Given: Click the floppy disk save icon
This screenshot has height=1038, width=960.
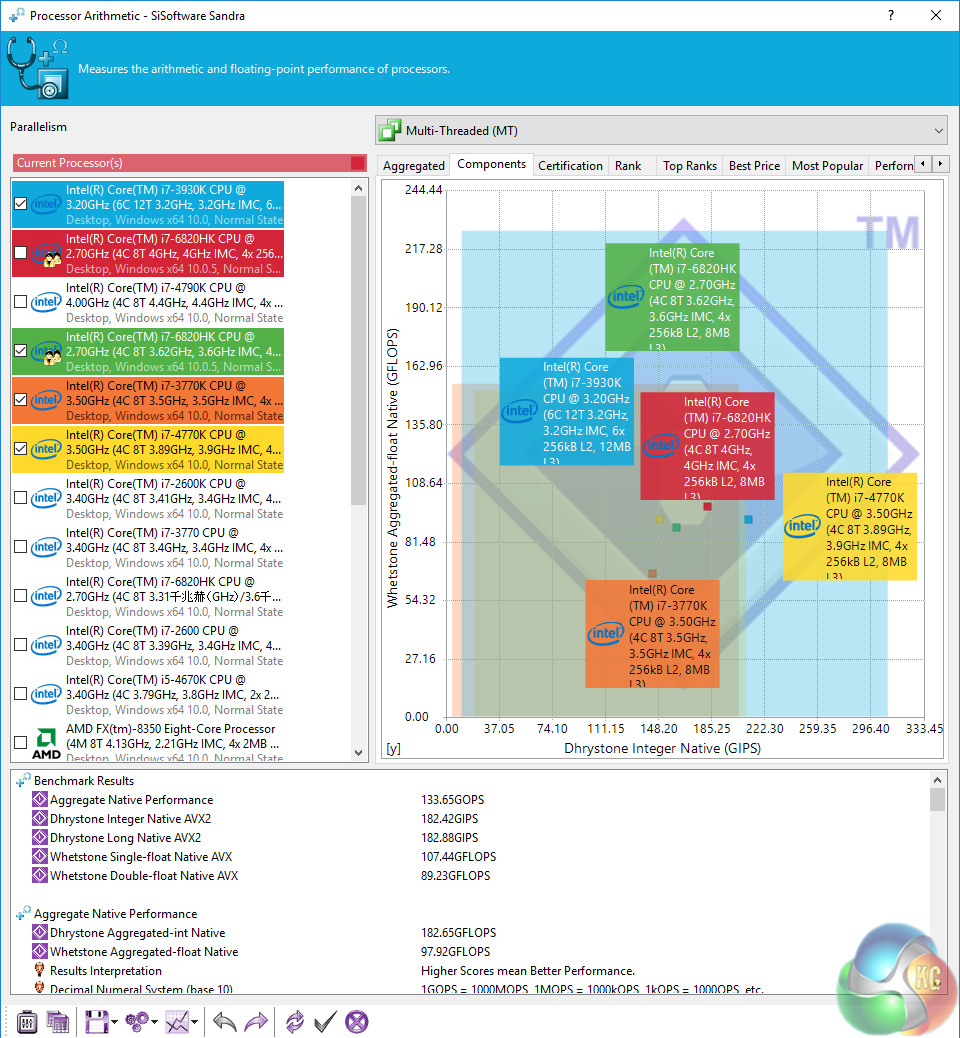Looking at the screenshot, I should [97, 1021].
